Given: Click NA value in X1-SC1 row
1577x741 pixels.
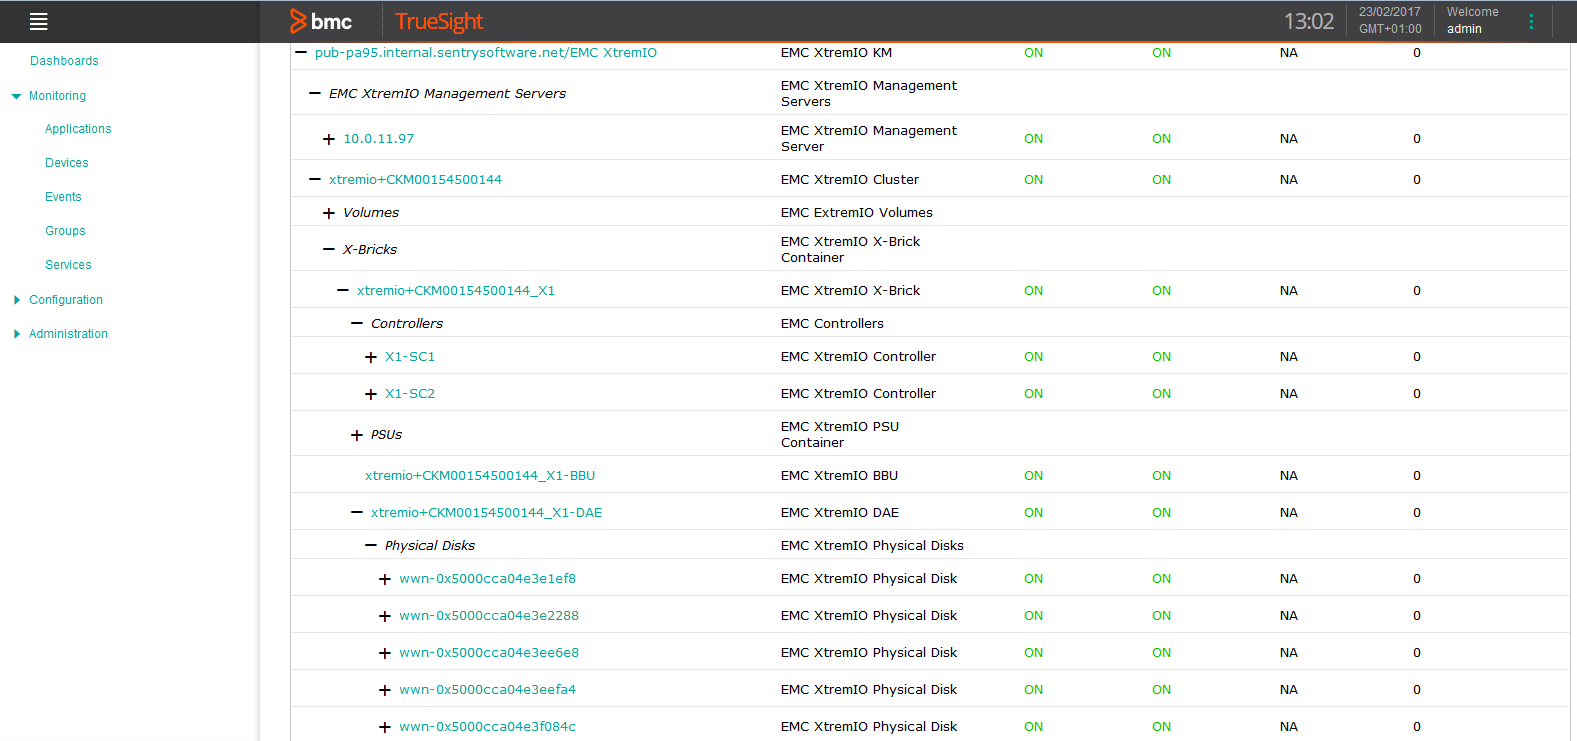Looking at the screenshot, I should (1289, 357).
